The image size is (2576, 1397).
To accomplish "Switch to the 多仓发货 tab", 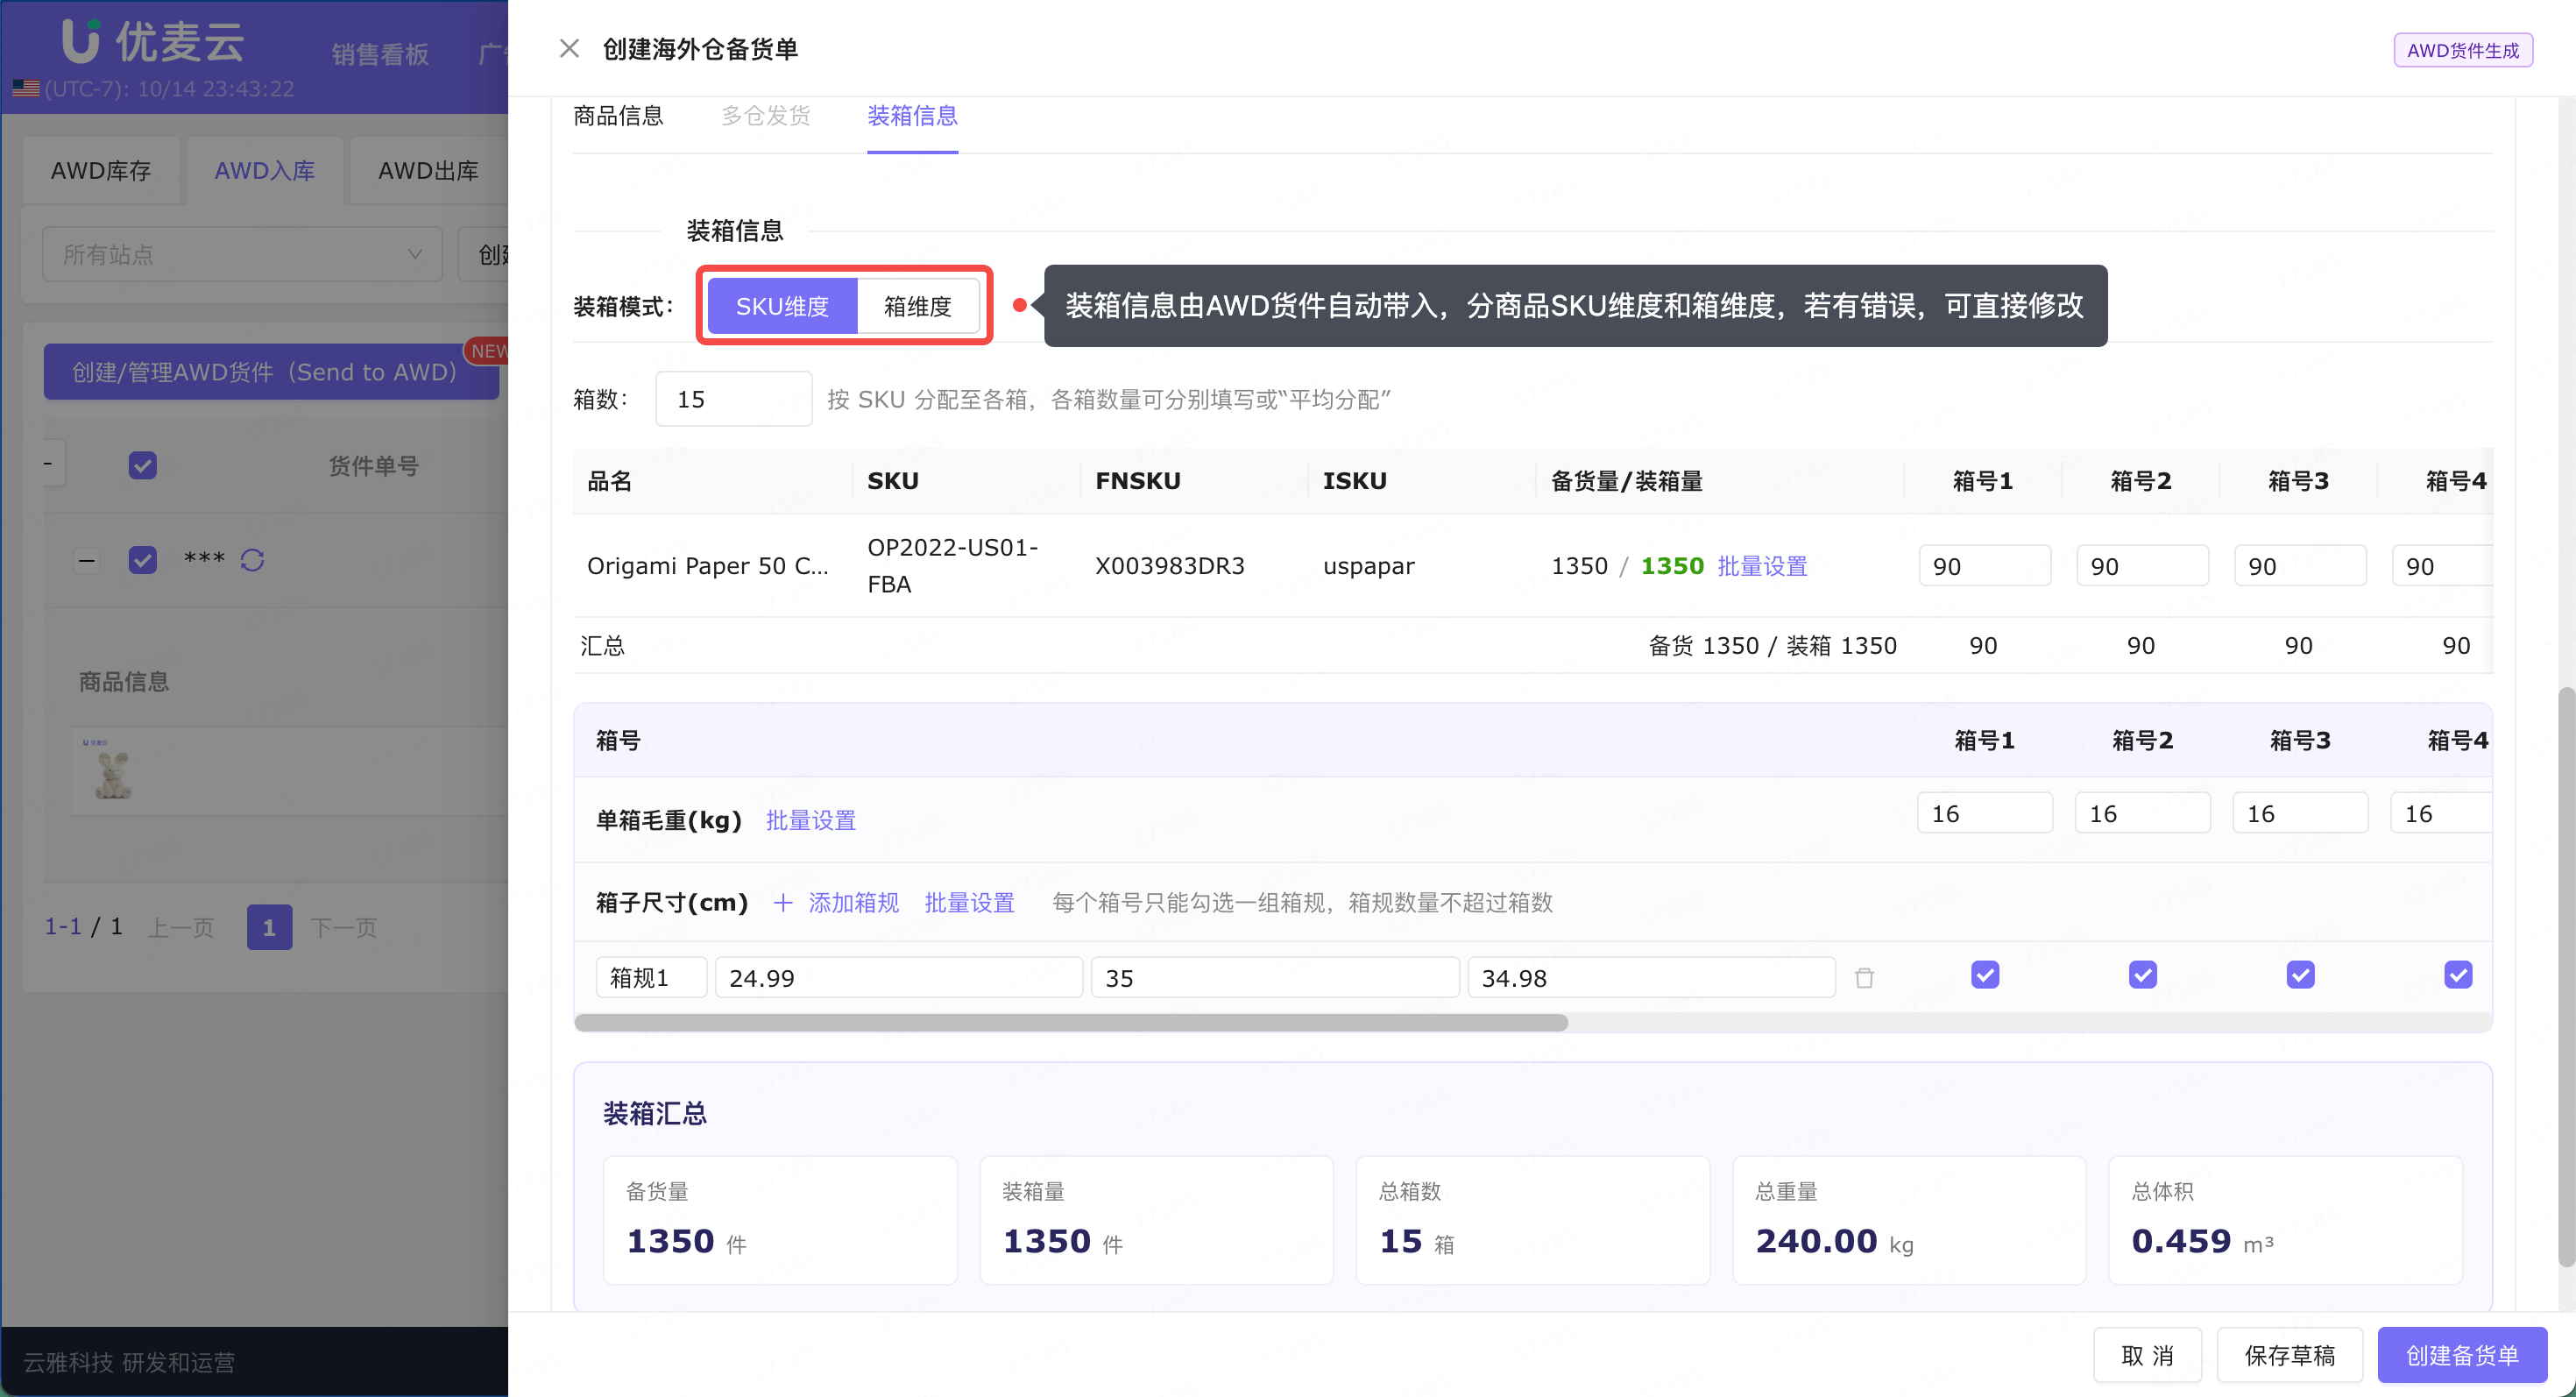I will [x=766, y=116].
